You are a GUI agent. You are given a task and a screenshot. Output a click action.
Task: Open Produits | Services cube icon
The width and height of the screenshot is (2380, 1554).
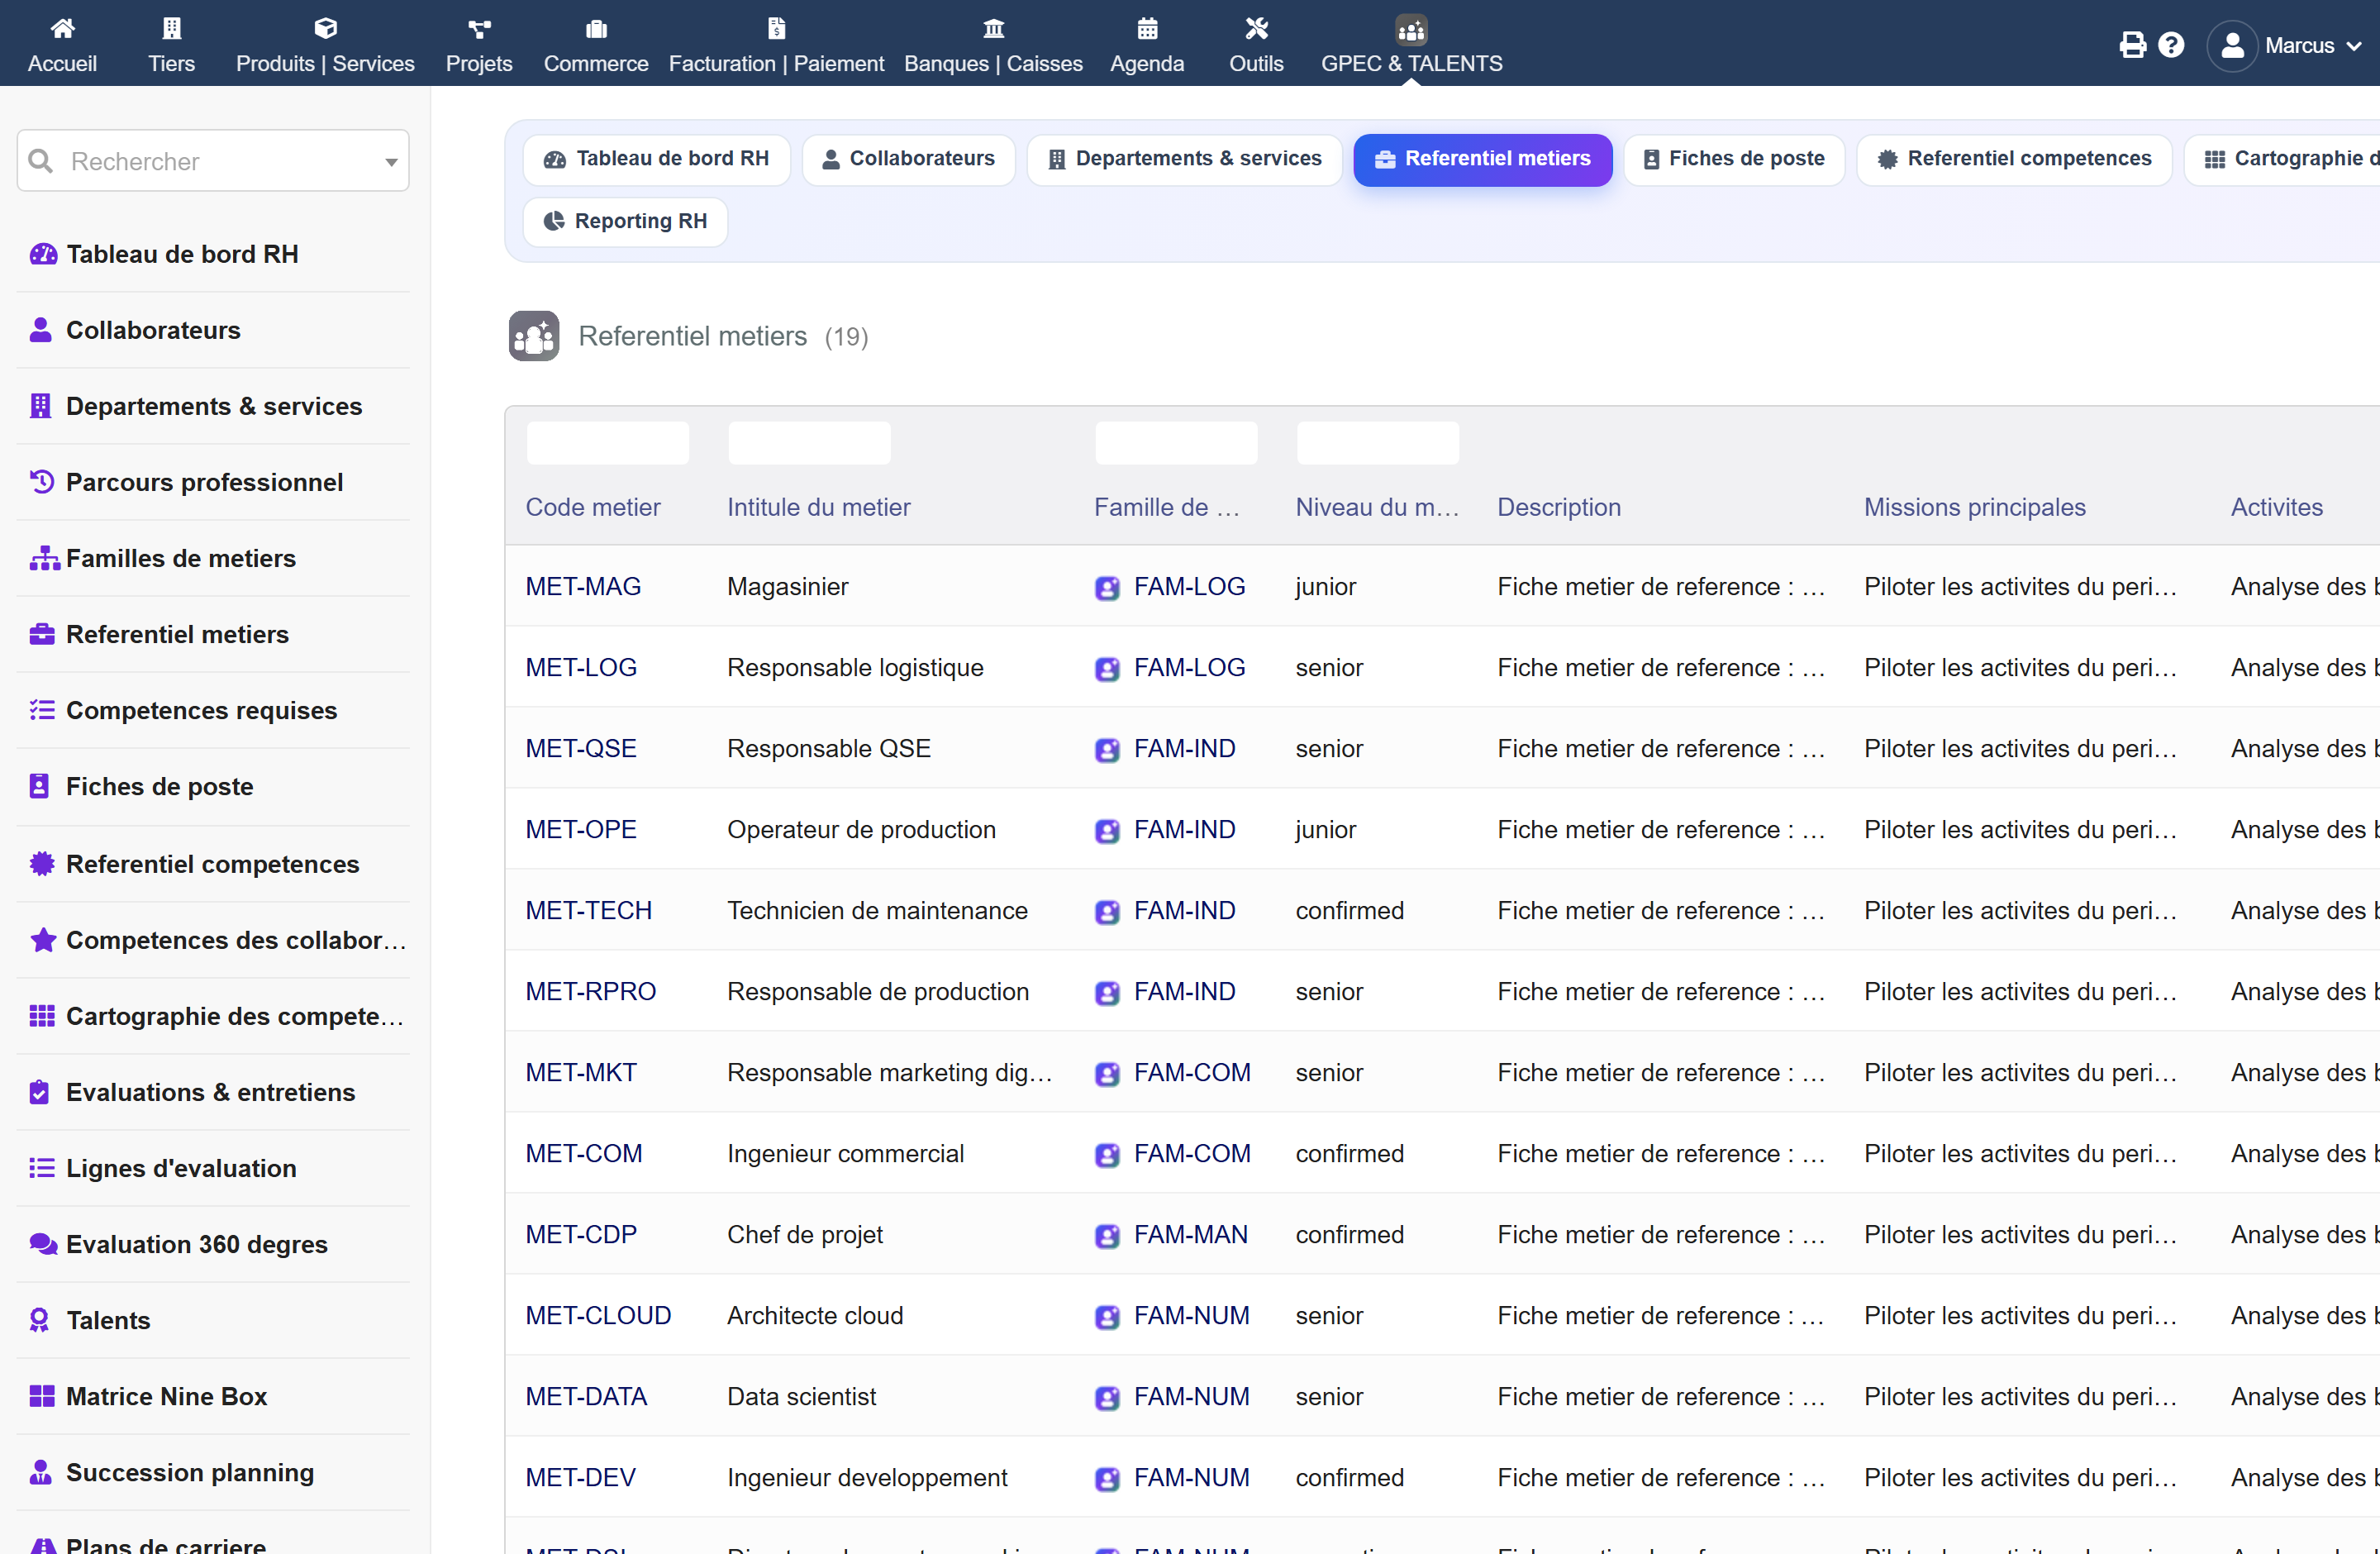(325, 28)
